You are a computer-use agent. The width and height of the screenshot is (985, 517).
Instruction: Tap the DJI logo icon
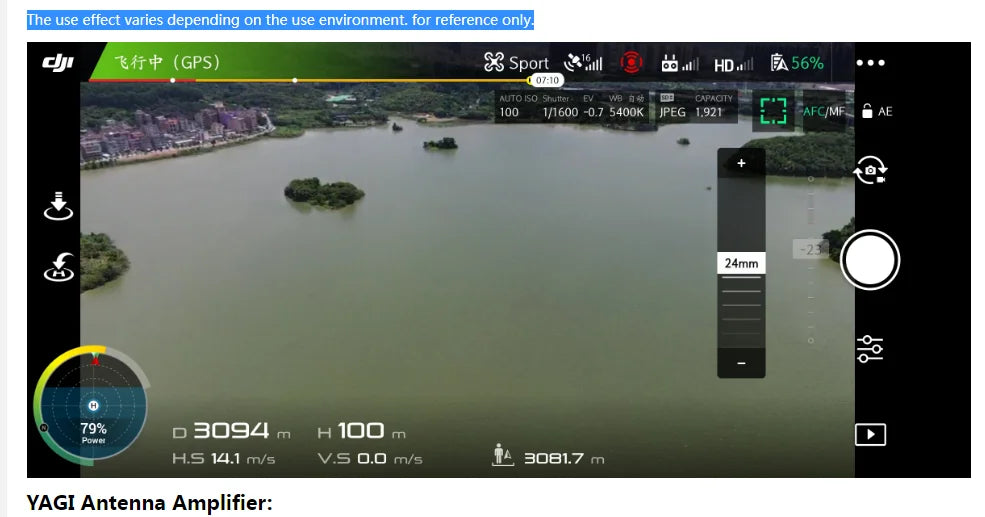coord(57,63)
